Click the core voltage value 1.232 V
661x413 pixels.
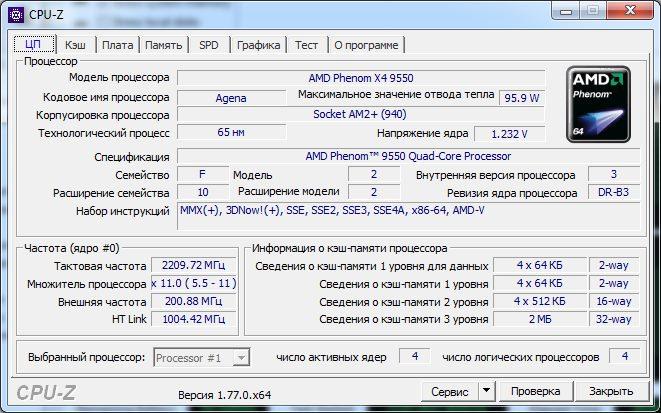[x=509, y=134]
